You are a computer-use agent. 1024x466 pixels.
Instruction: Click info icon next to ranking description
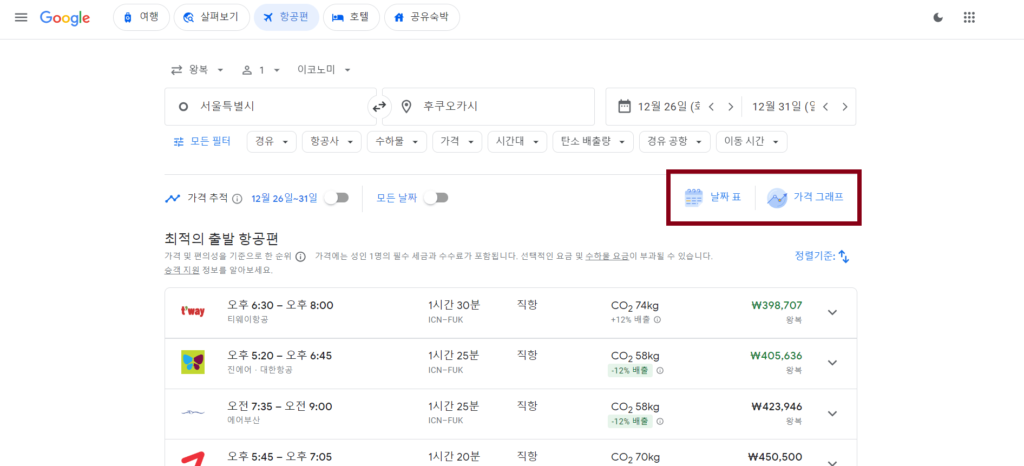point(300,256)
